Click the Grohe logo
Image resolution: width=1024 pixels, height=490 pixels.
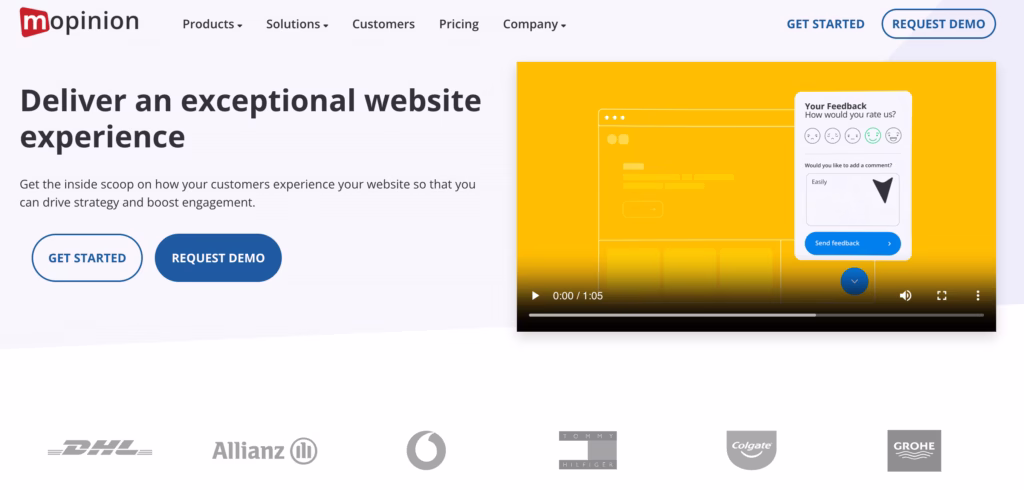914,450
